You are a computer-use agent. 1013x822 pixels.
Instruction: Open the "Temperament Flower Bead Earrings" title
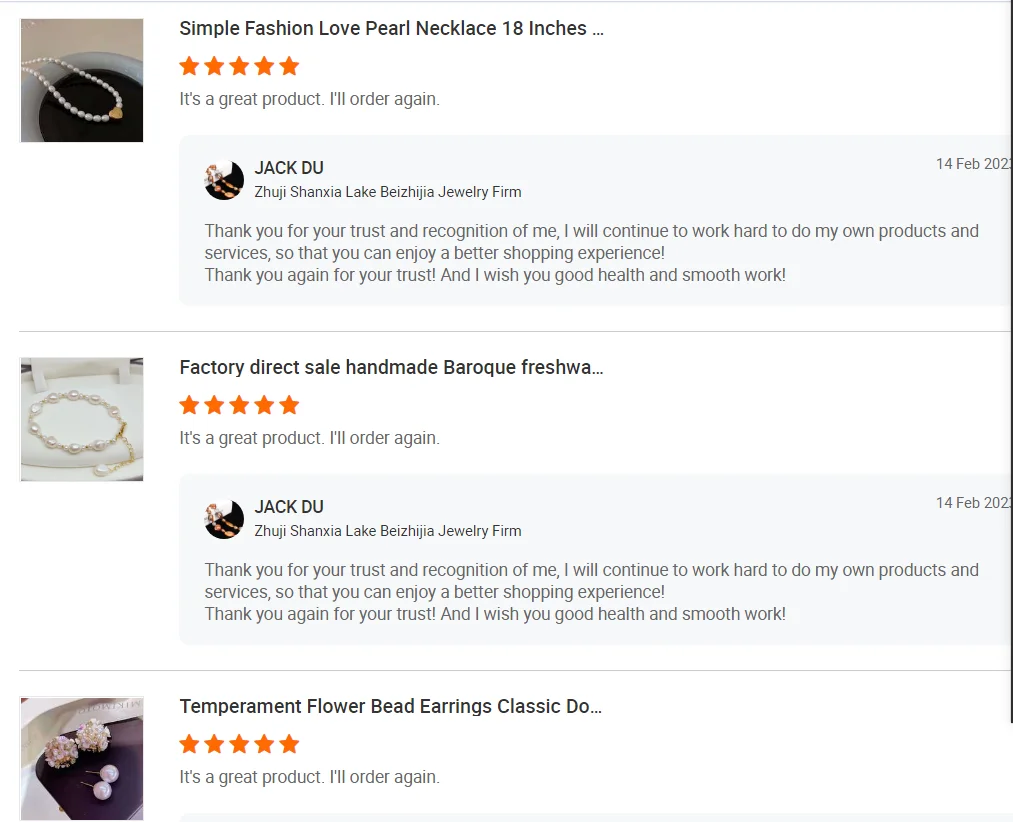point(390,706)
